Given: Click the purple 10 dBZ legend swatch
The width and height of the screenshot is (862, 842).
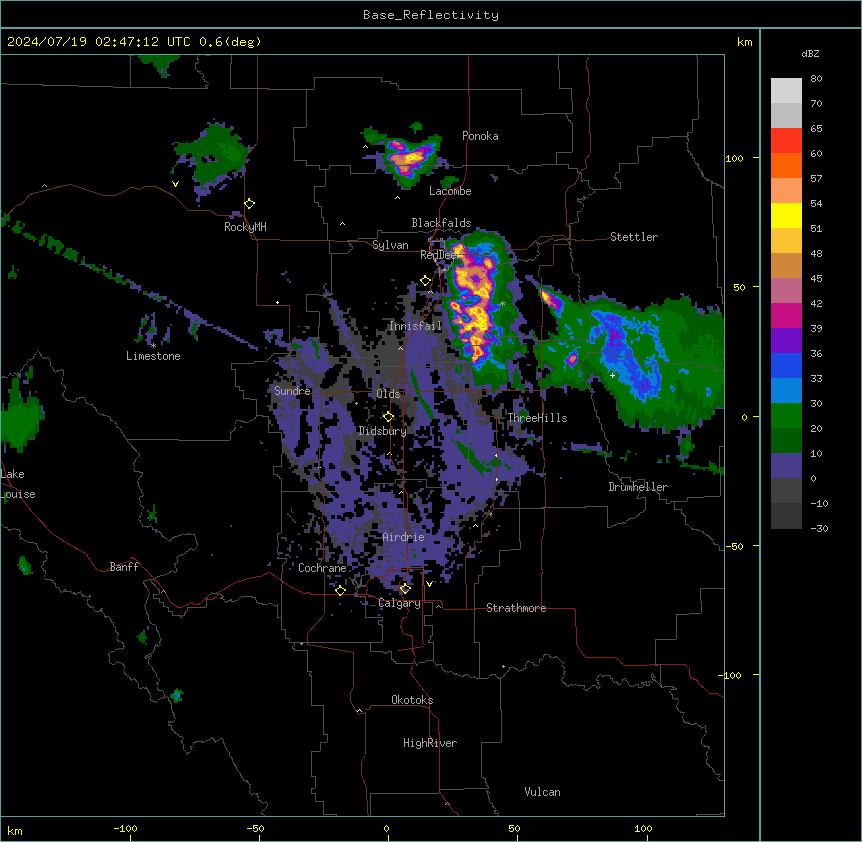Looking at the screenshot, I should coord(786,466).
